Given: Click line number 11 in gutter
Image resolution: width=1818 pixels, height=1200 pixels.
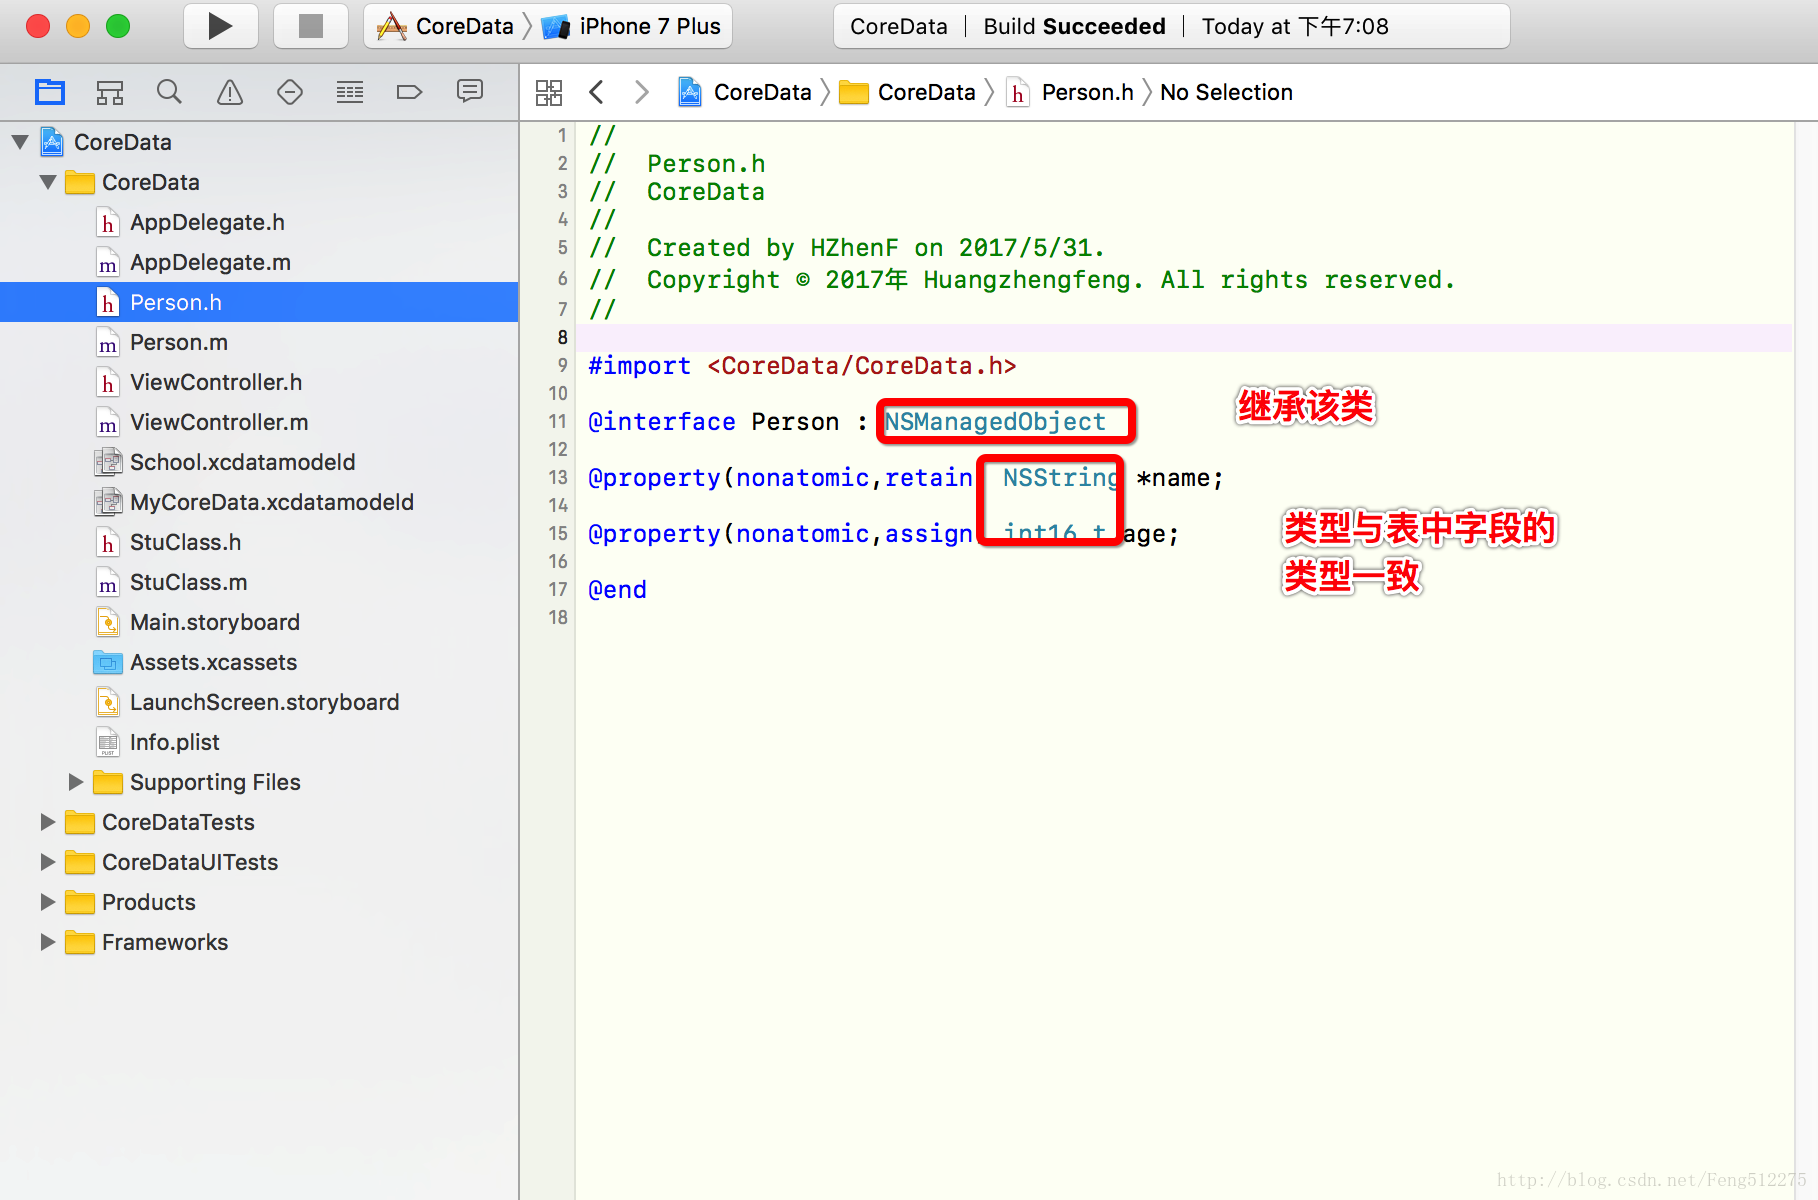Looking at the screenshot, I should click(557, 422).
